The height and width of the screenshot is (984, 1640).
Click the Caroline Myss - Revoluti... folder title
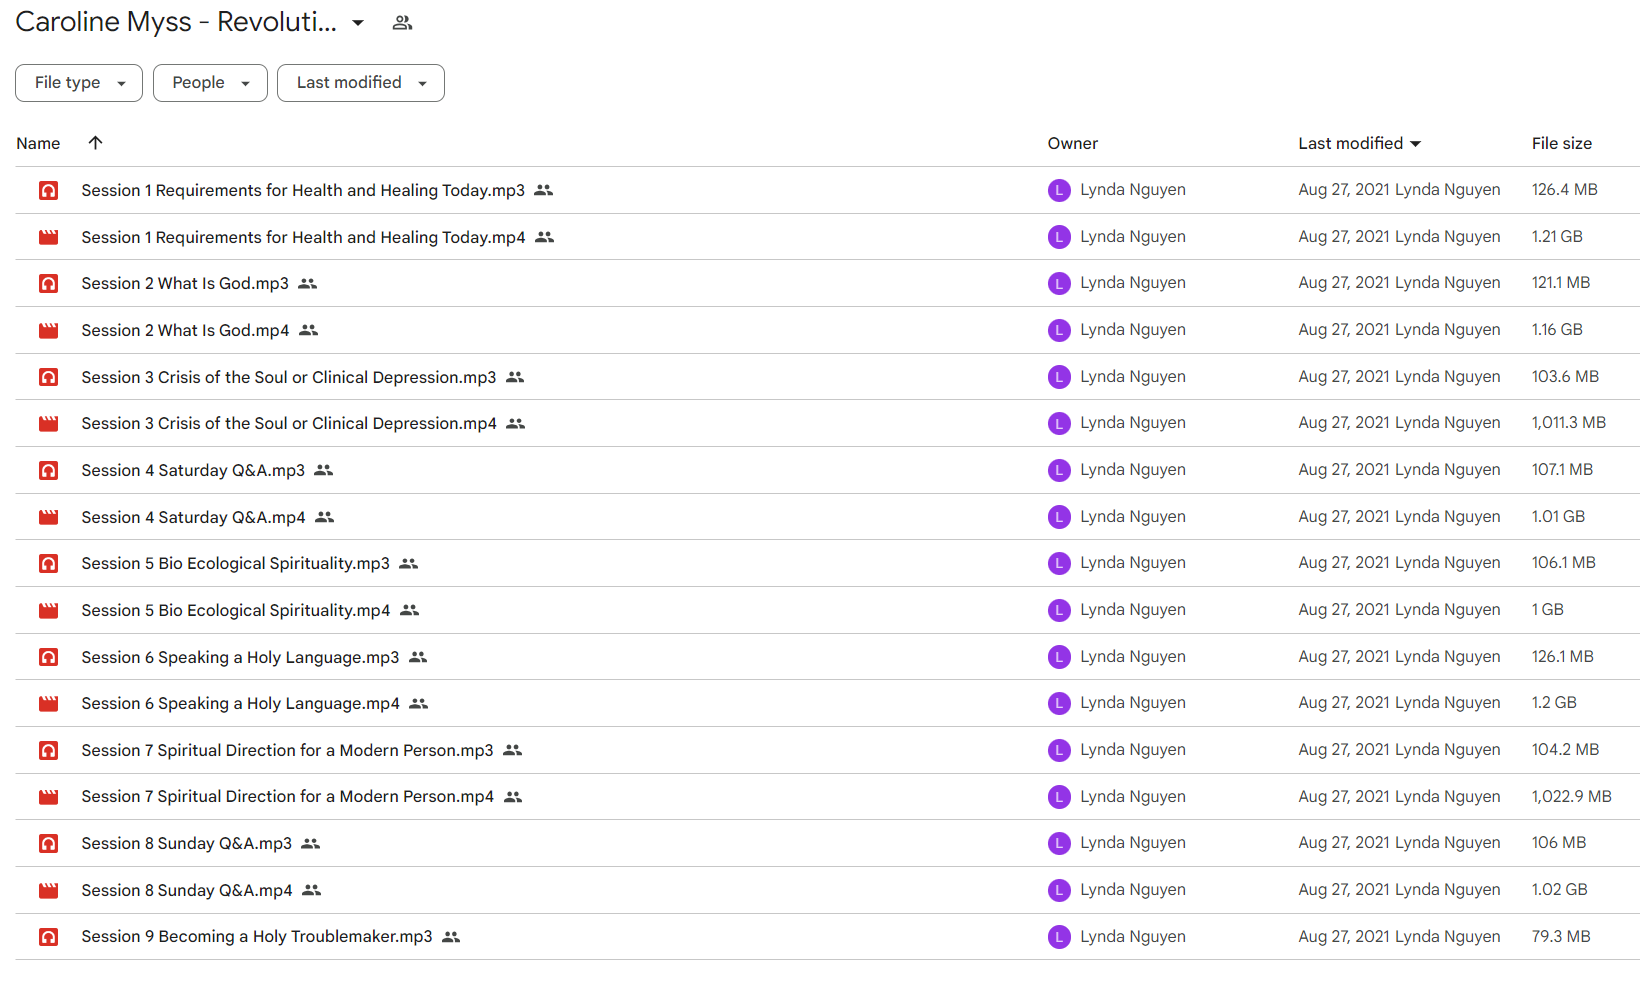(176, 22)
